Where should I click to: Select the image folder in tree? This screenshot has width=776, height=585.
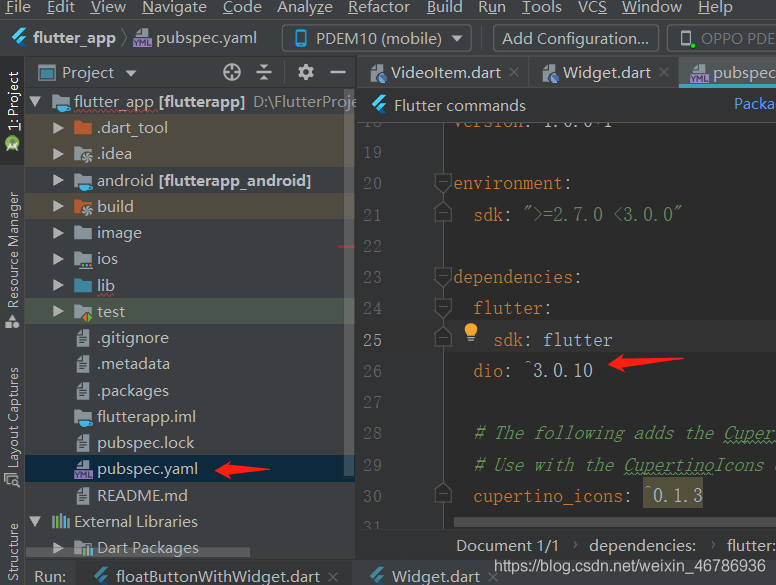(119, 233)
